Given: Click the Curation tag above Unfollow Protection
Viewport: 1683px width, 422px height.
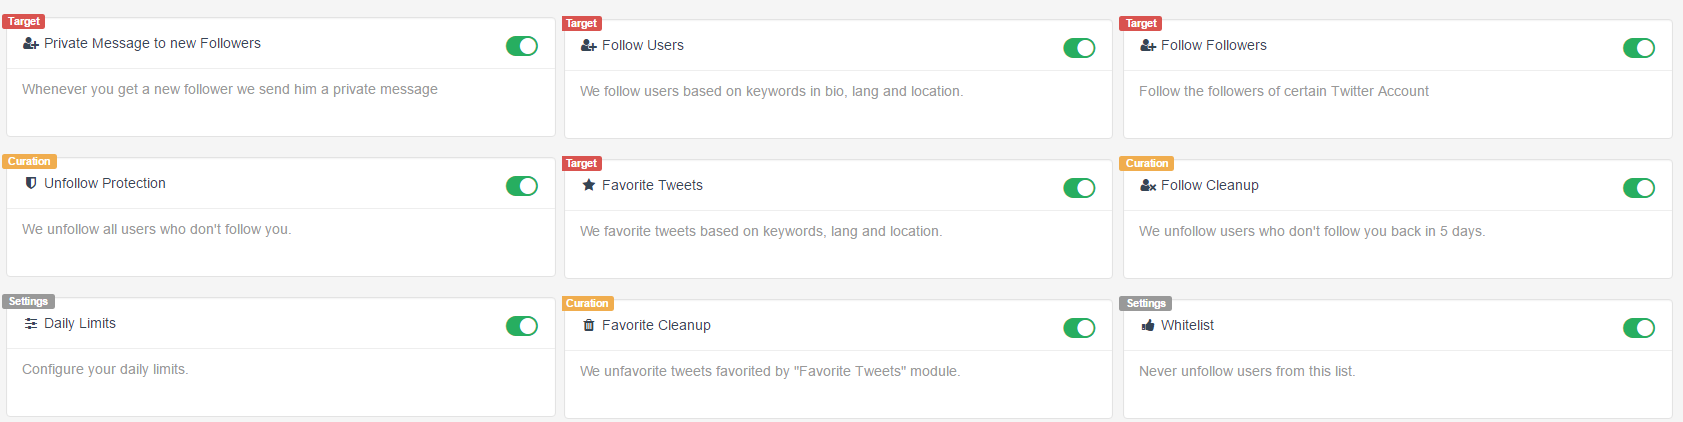Looking at the screenshot, I should [29, 162].
